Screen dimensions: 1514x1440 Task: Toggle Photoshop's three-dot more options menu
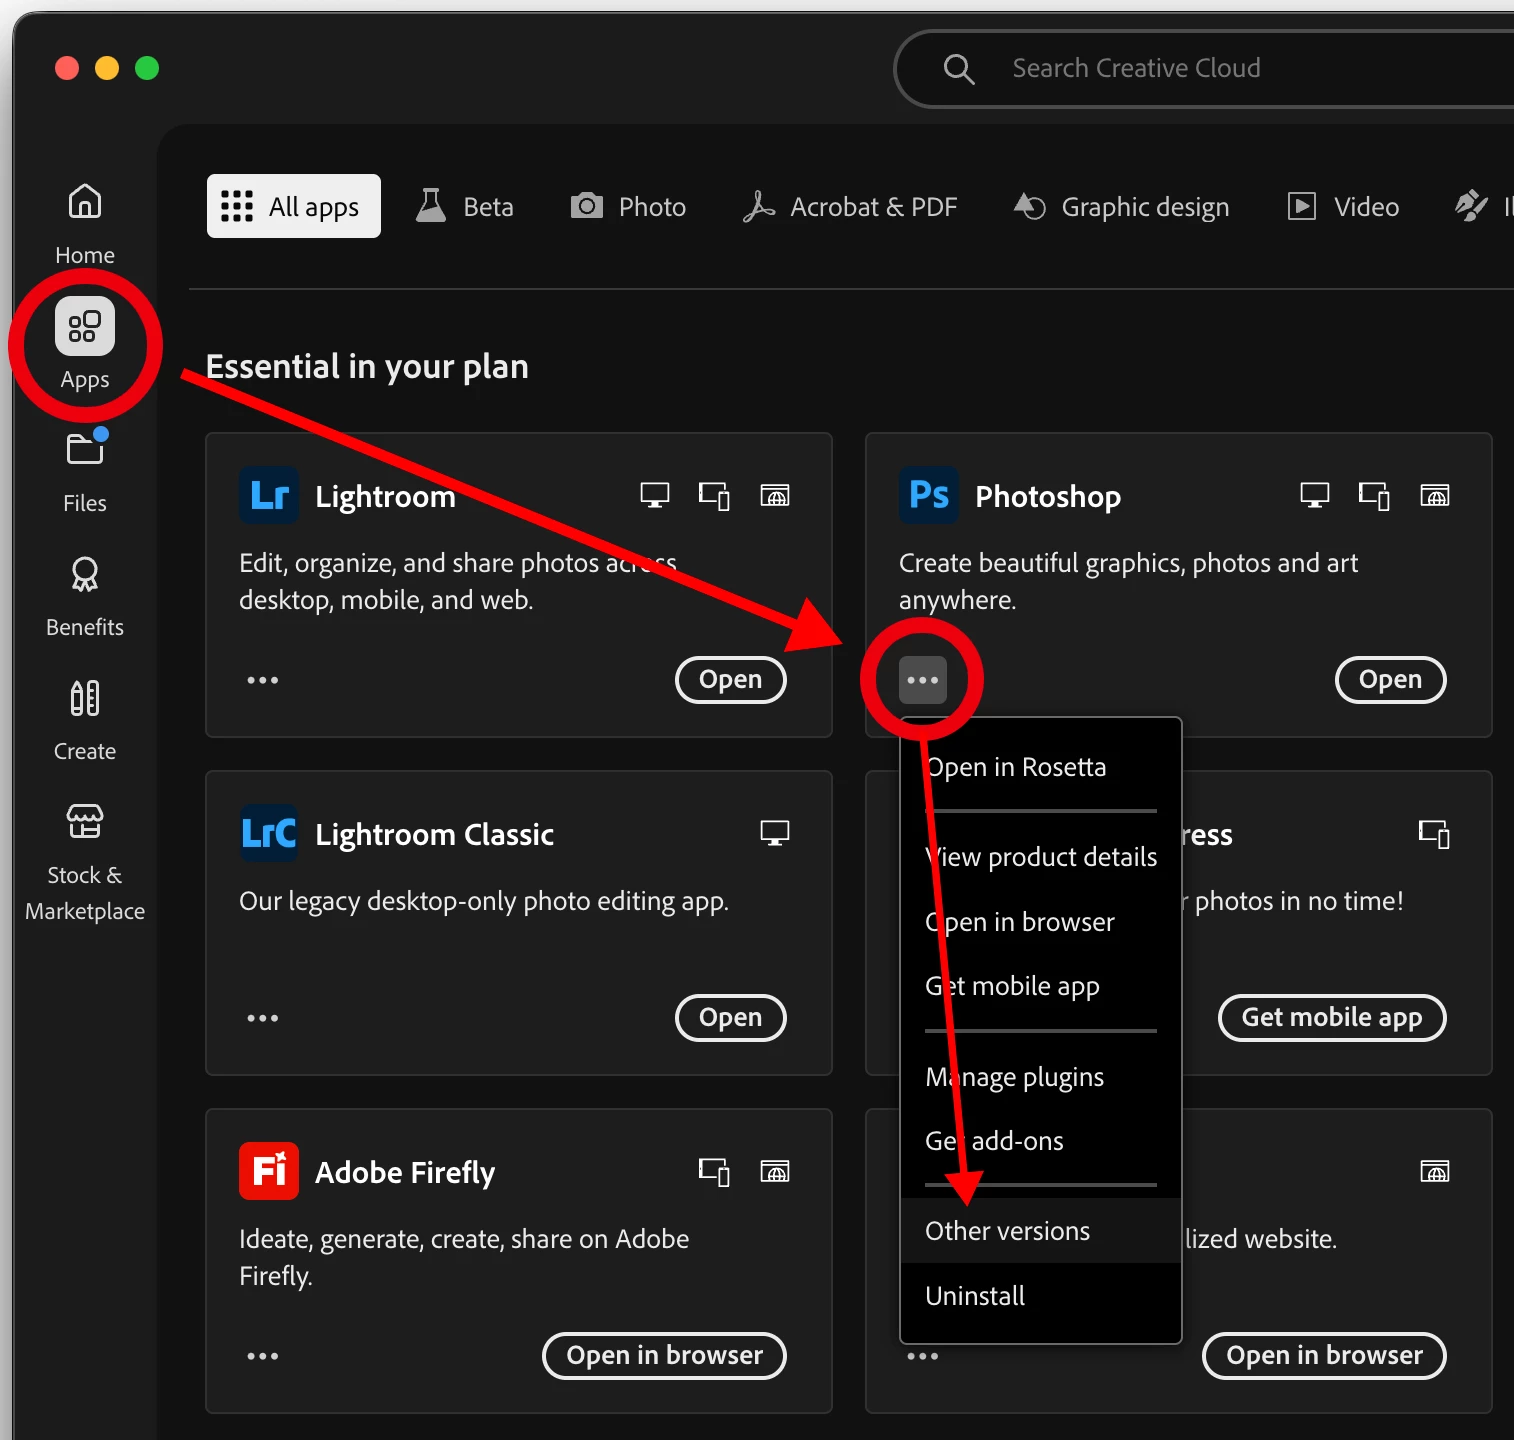923,680
